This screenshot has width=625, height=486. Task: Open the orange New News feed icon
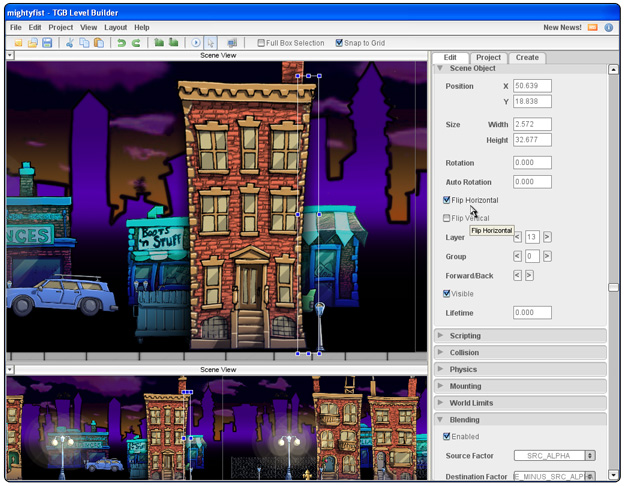593,28
